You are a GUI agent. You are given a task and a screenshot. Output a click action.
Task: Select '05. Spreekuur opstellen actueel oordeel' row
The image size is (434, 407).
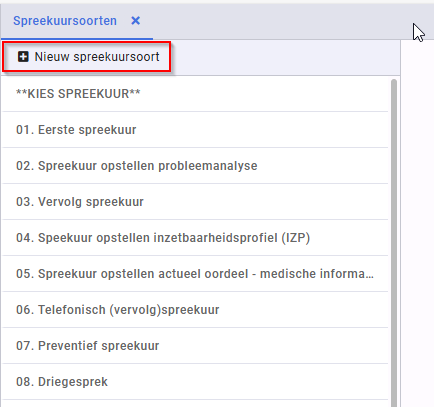click(195, 274)
